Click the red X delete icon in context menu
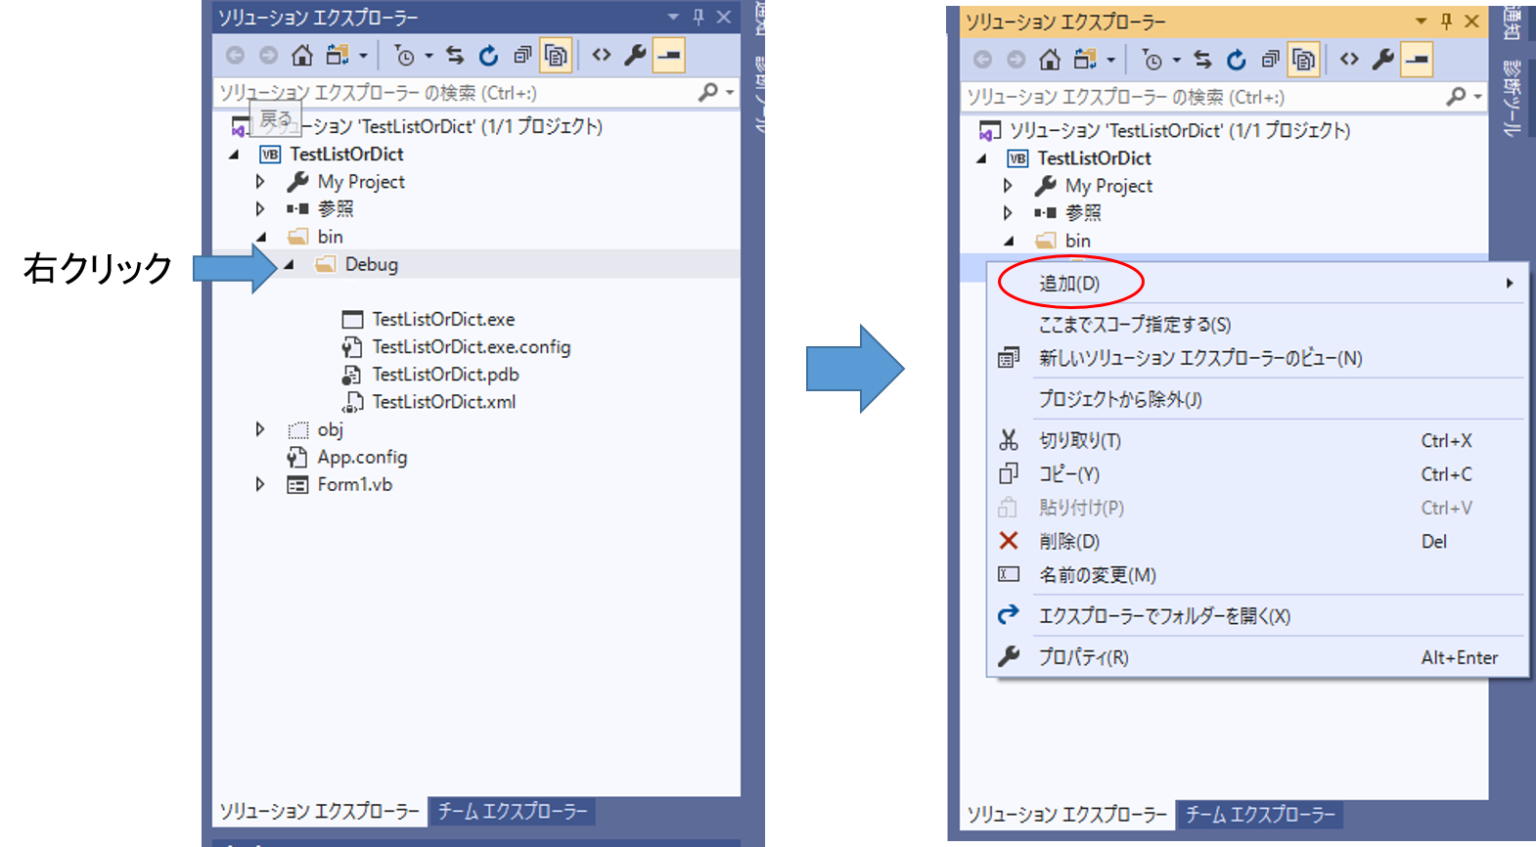Image resolution: width=1536 pixels, height=847 pixels. [1008, 541]
